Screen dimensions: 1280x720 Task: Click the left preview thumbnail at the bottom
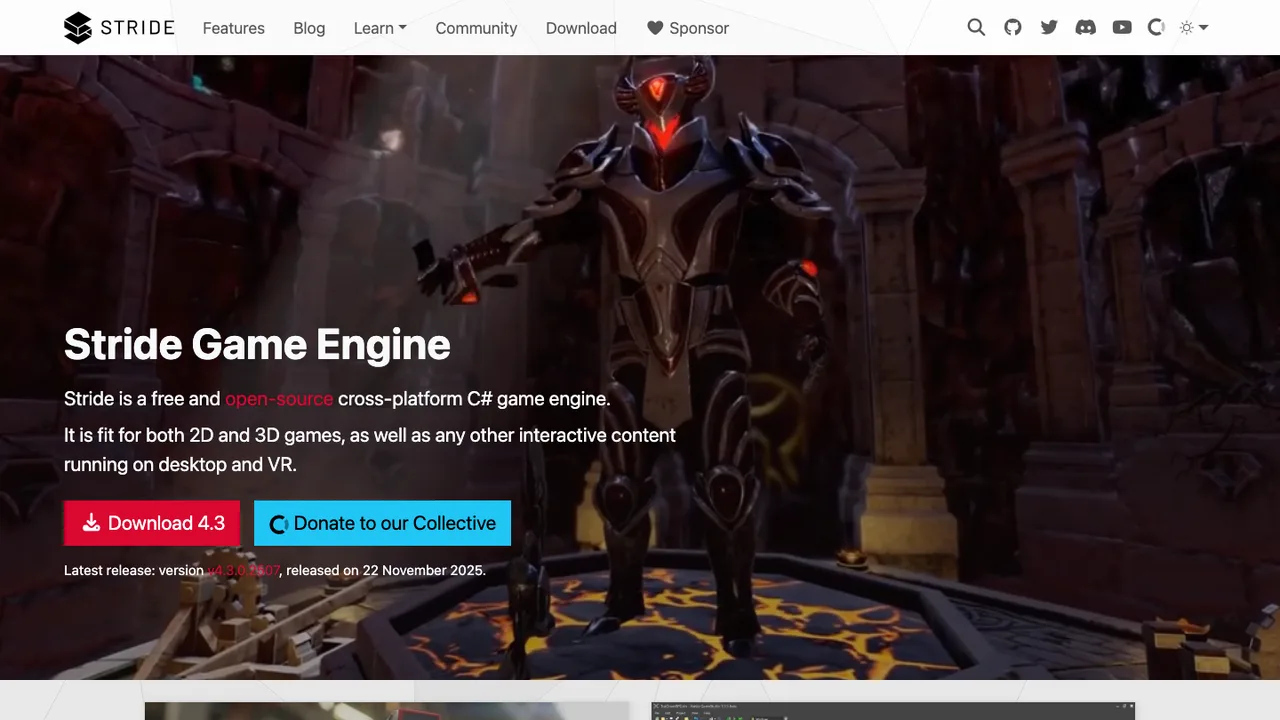coord(387,710)
